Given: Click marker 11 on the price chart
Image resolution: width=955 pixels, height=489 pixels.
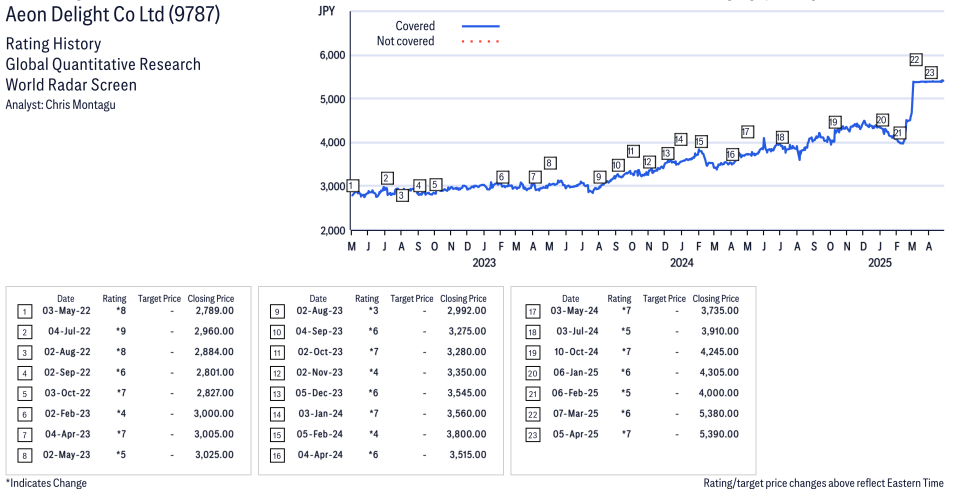Looking at the screenshot, I should (632, 151).
